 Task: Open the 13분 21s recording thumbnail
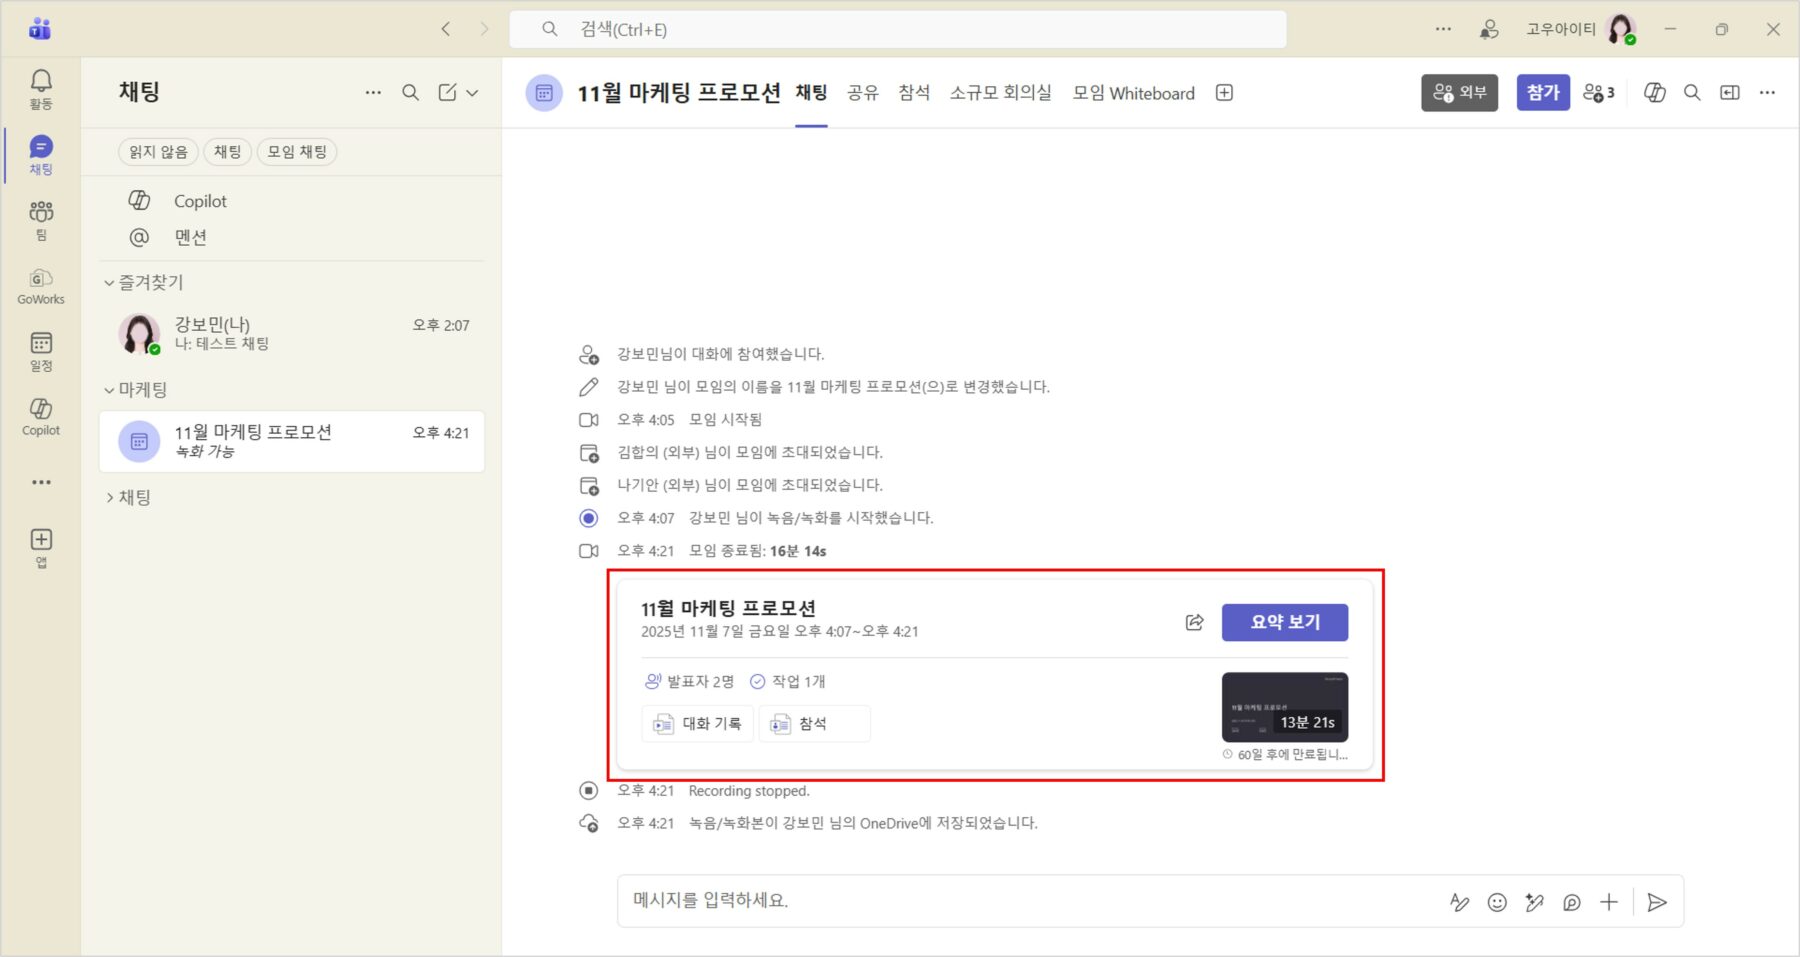pyautogui.click(x=1284, y=707)
